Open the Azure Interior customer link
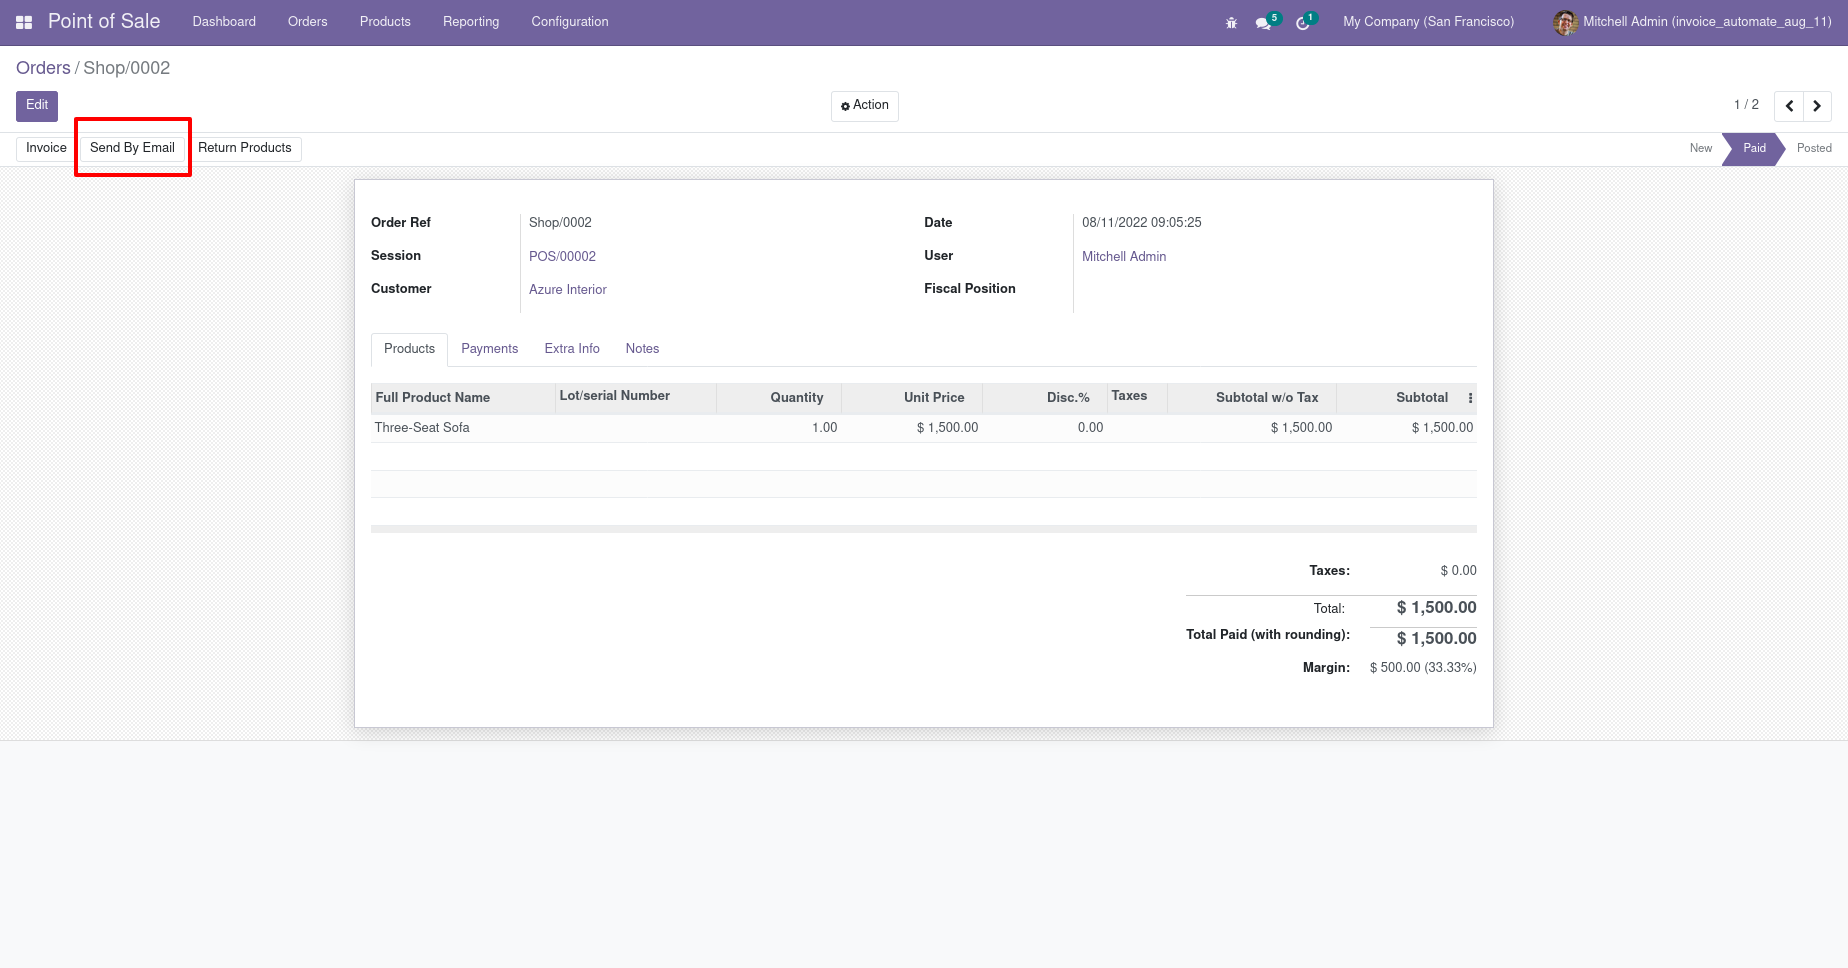The width and height of the screenshot is (1848, 968). [x=567, y=290]
